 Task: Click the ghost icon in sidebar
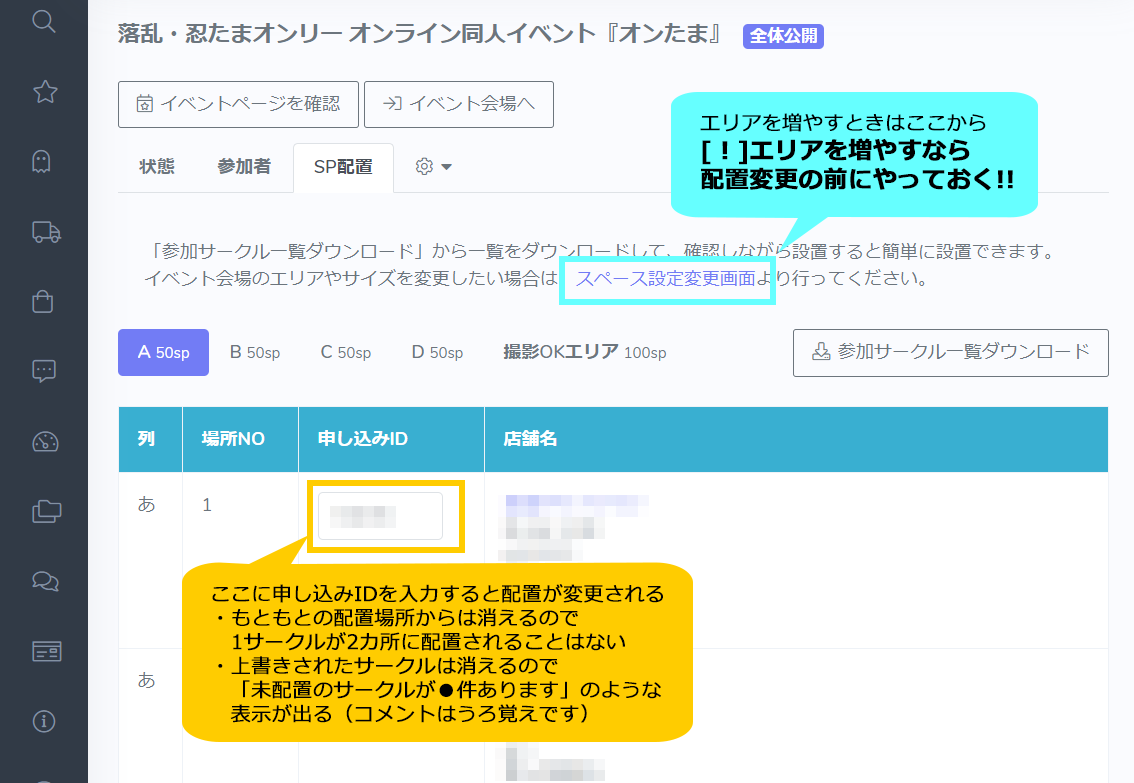tap(44, 162)
